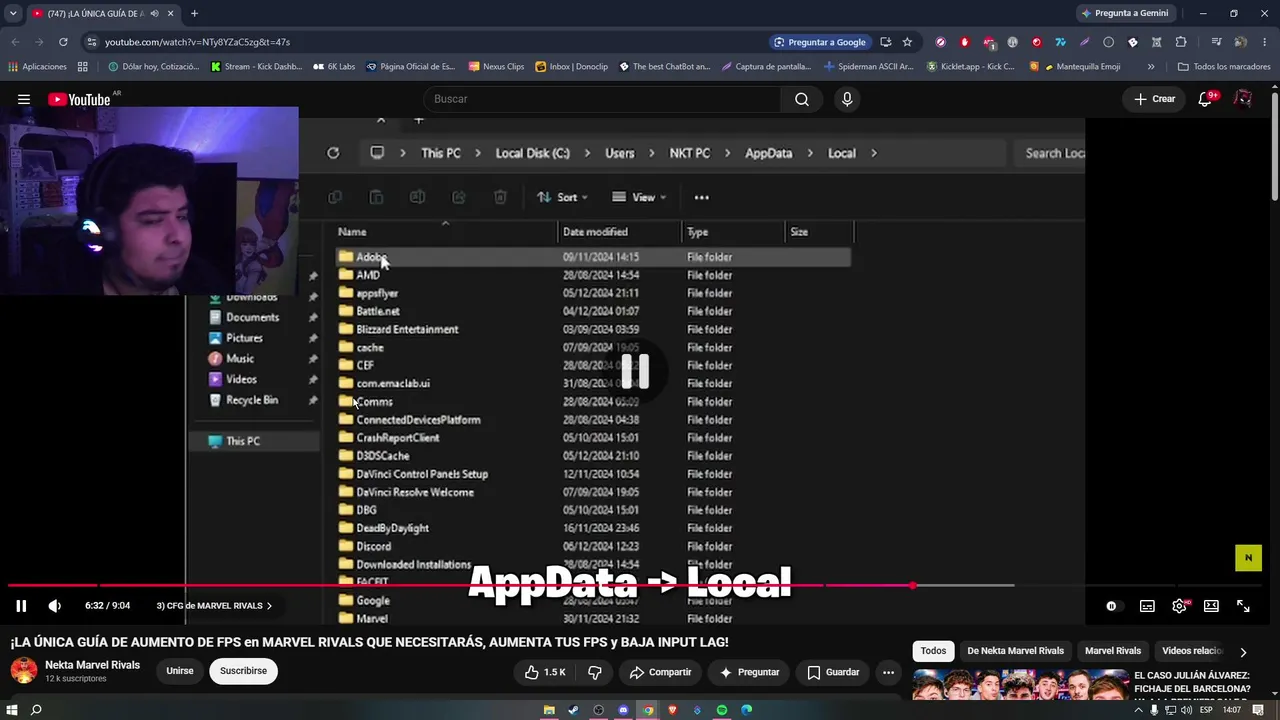The width and height of the screenshot is (1280, 720).
Task: Pause the video playback
Action: [21, 606]
